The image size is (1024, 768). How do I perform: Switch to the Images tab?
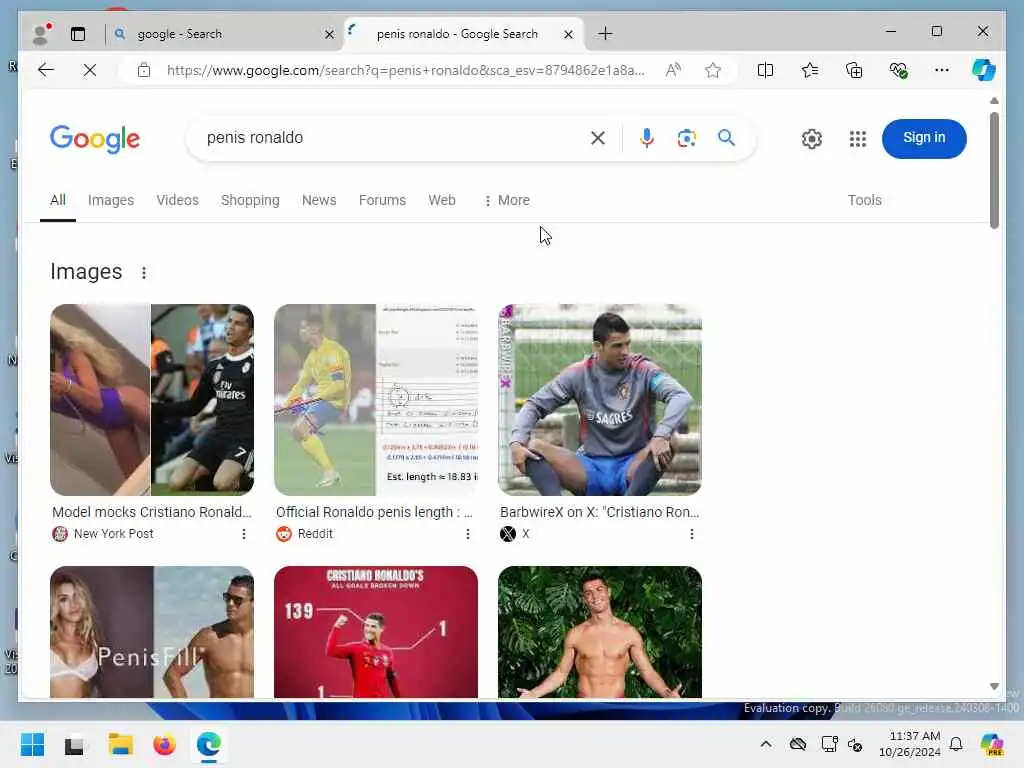111,200
